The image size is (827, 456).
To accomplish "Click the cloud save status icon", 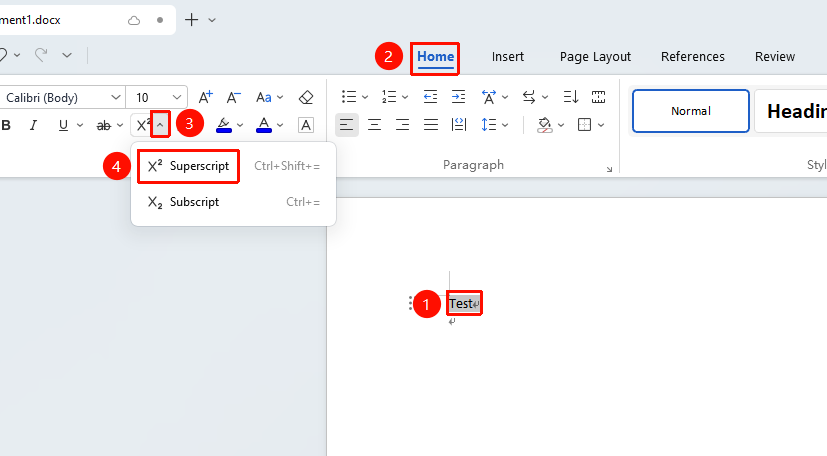I will click(134, 20).
